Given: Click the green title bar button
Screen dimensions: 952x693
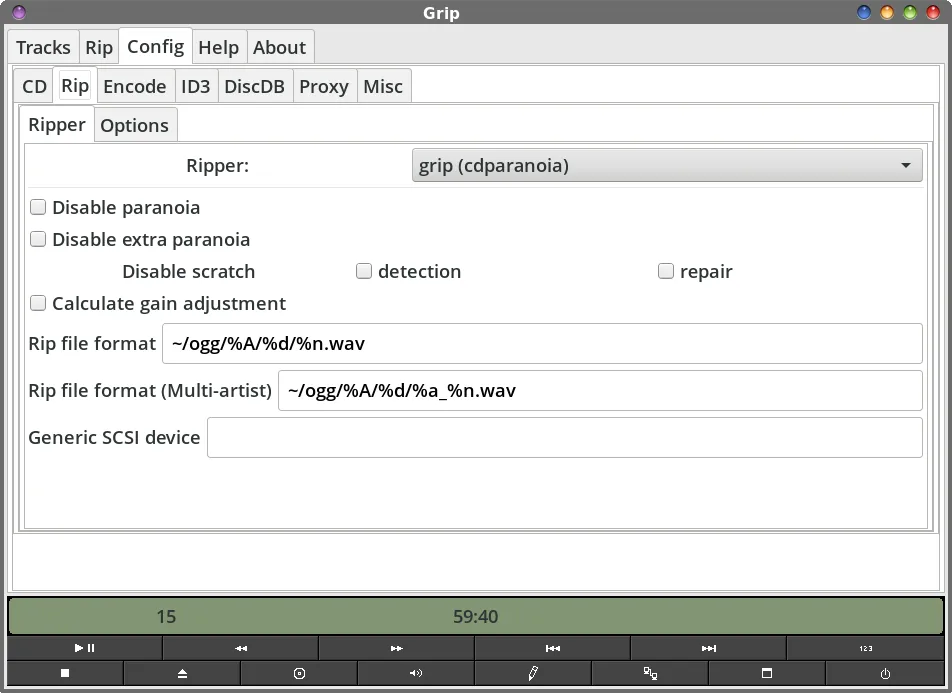Looking at the screenshot, I should [x=910, y=12].
